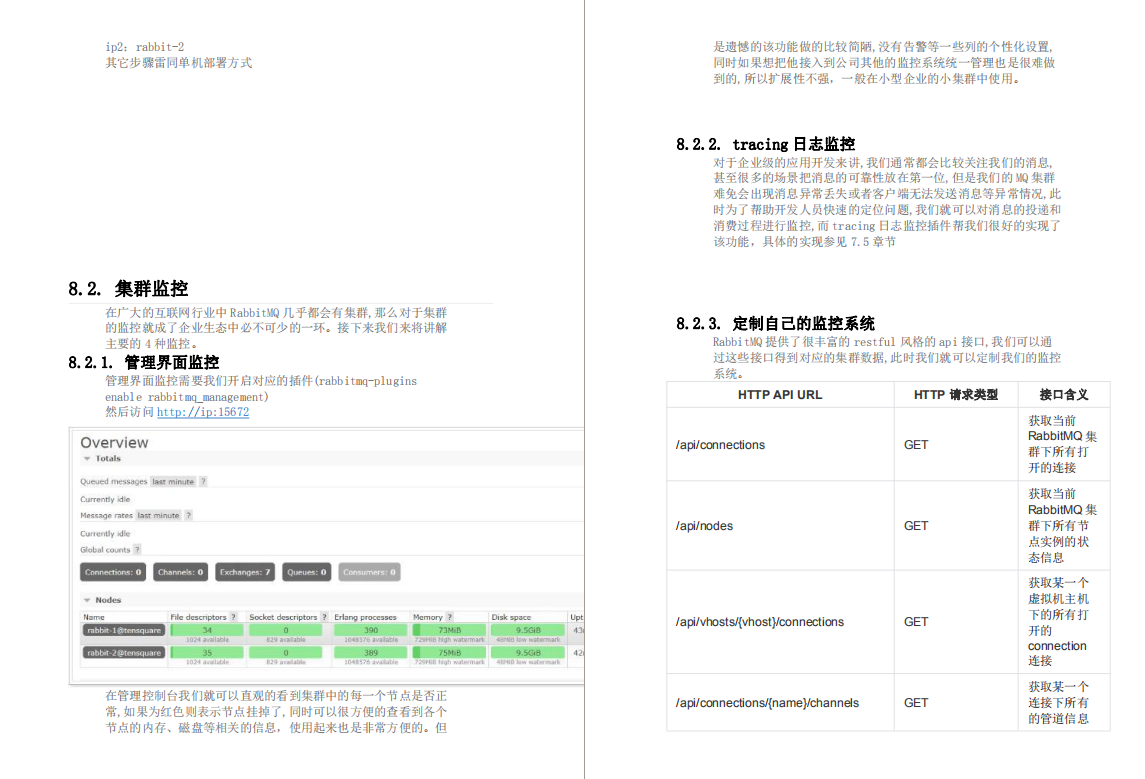
Task: Select the rabbit-1@tensquare node badge
Action: coord(125,629)
